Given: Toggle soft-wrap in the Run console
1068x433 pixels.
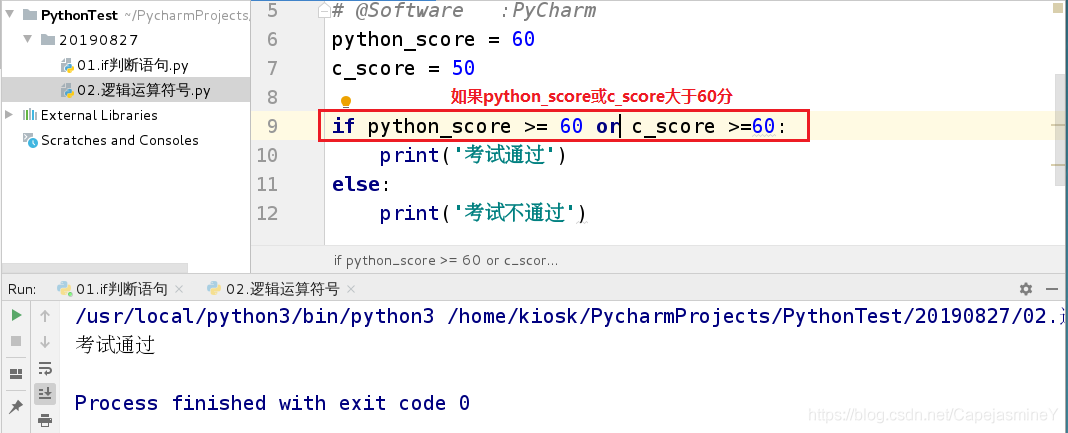Looking at the screenshot, I should 45,368.
